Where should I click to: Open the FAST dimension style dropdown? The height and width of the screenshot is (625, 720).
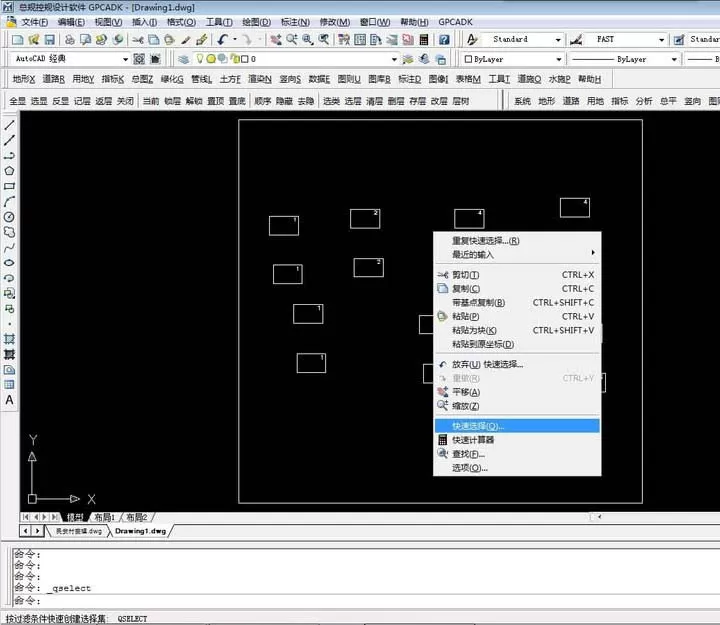[x=661, y=40]
